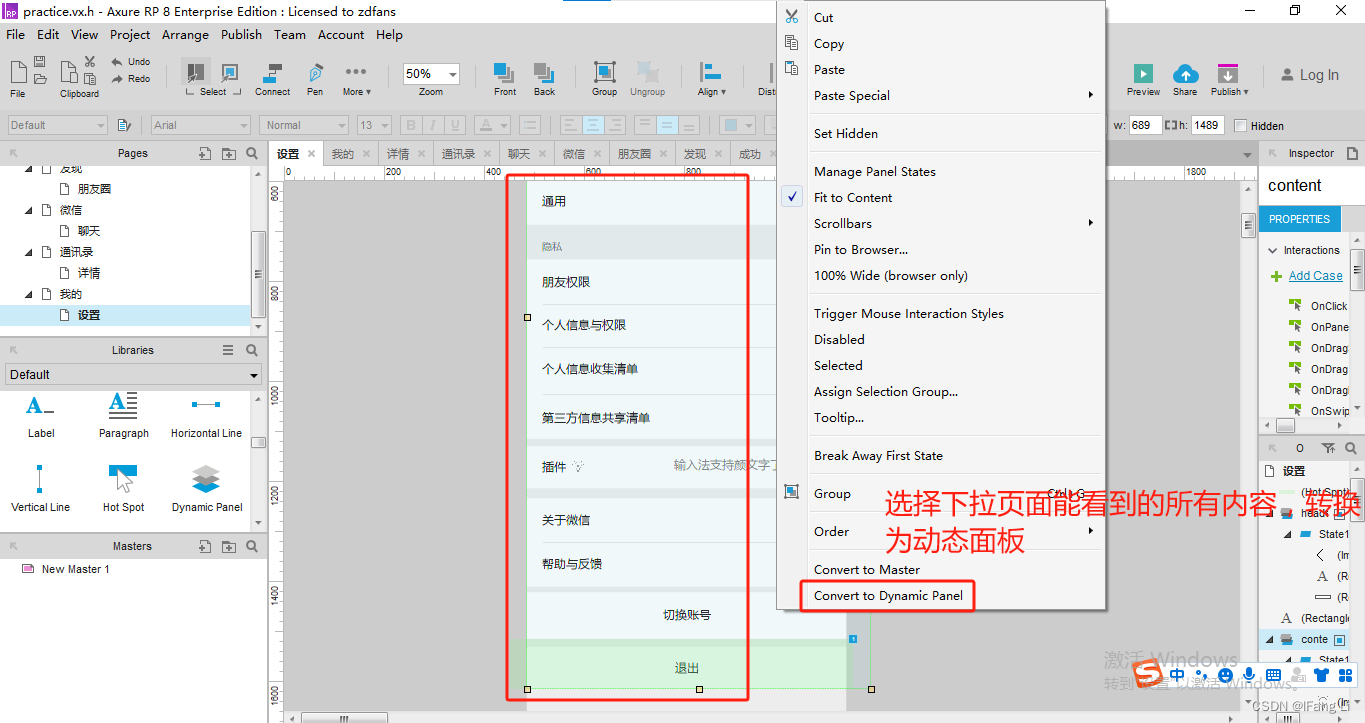
Task: Pick the Dynamic Panel widget from library
Action: tap(206, 489)
